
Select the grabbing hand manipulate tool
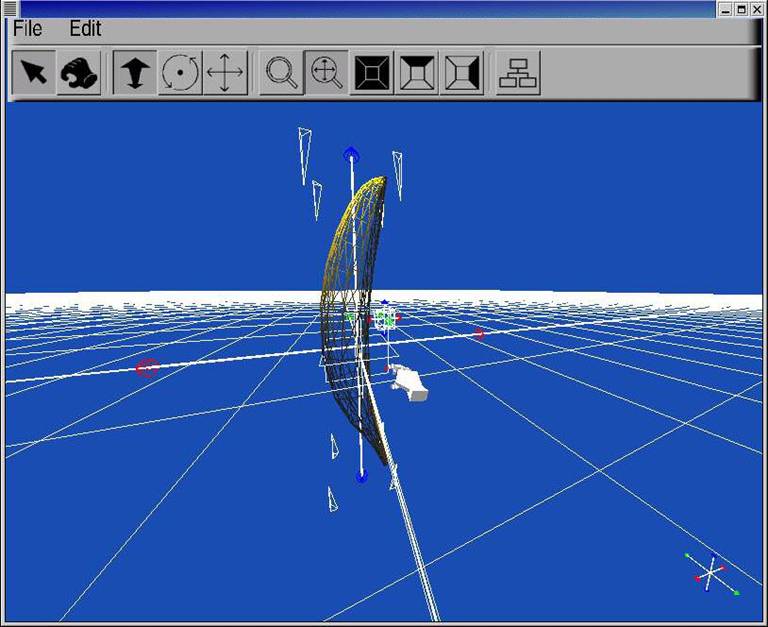[x=79, y=72]
